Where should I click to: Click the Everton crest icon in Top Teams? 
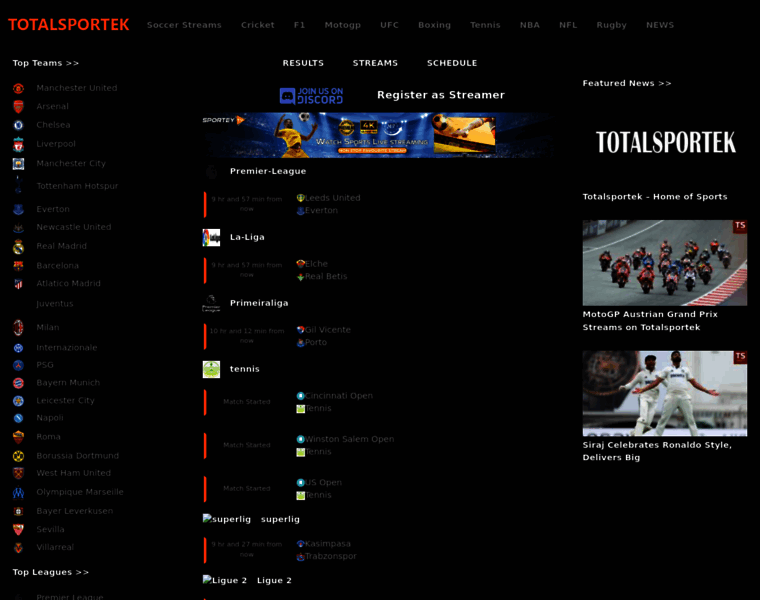[18, 209]
